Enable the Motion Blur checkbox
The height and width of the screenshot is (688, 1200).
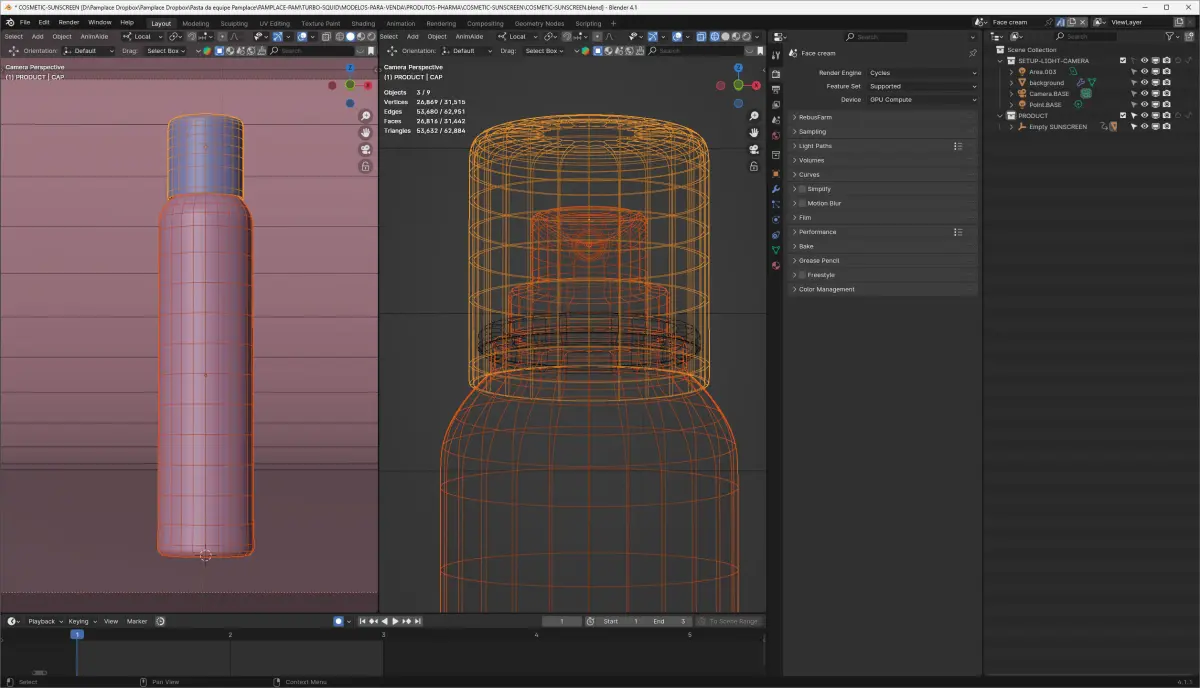pyautogui.click(x=802, y=203)
